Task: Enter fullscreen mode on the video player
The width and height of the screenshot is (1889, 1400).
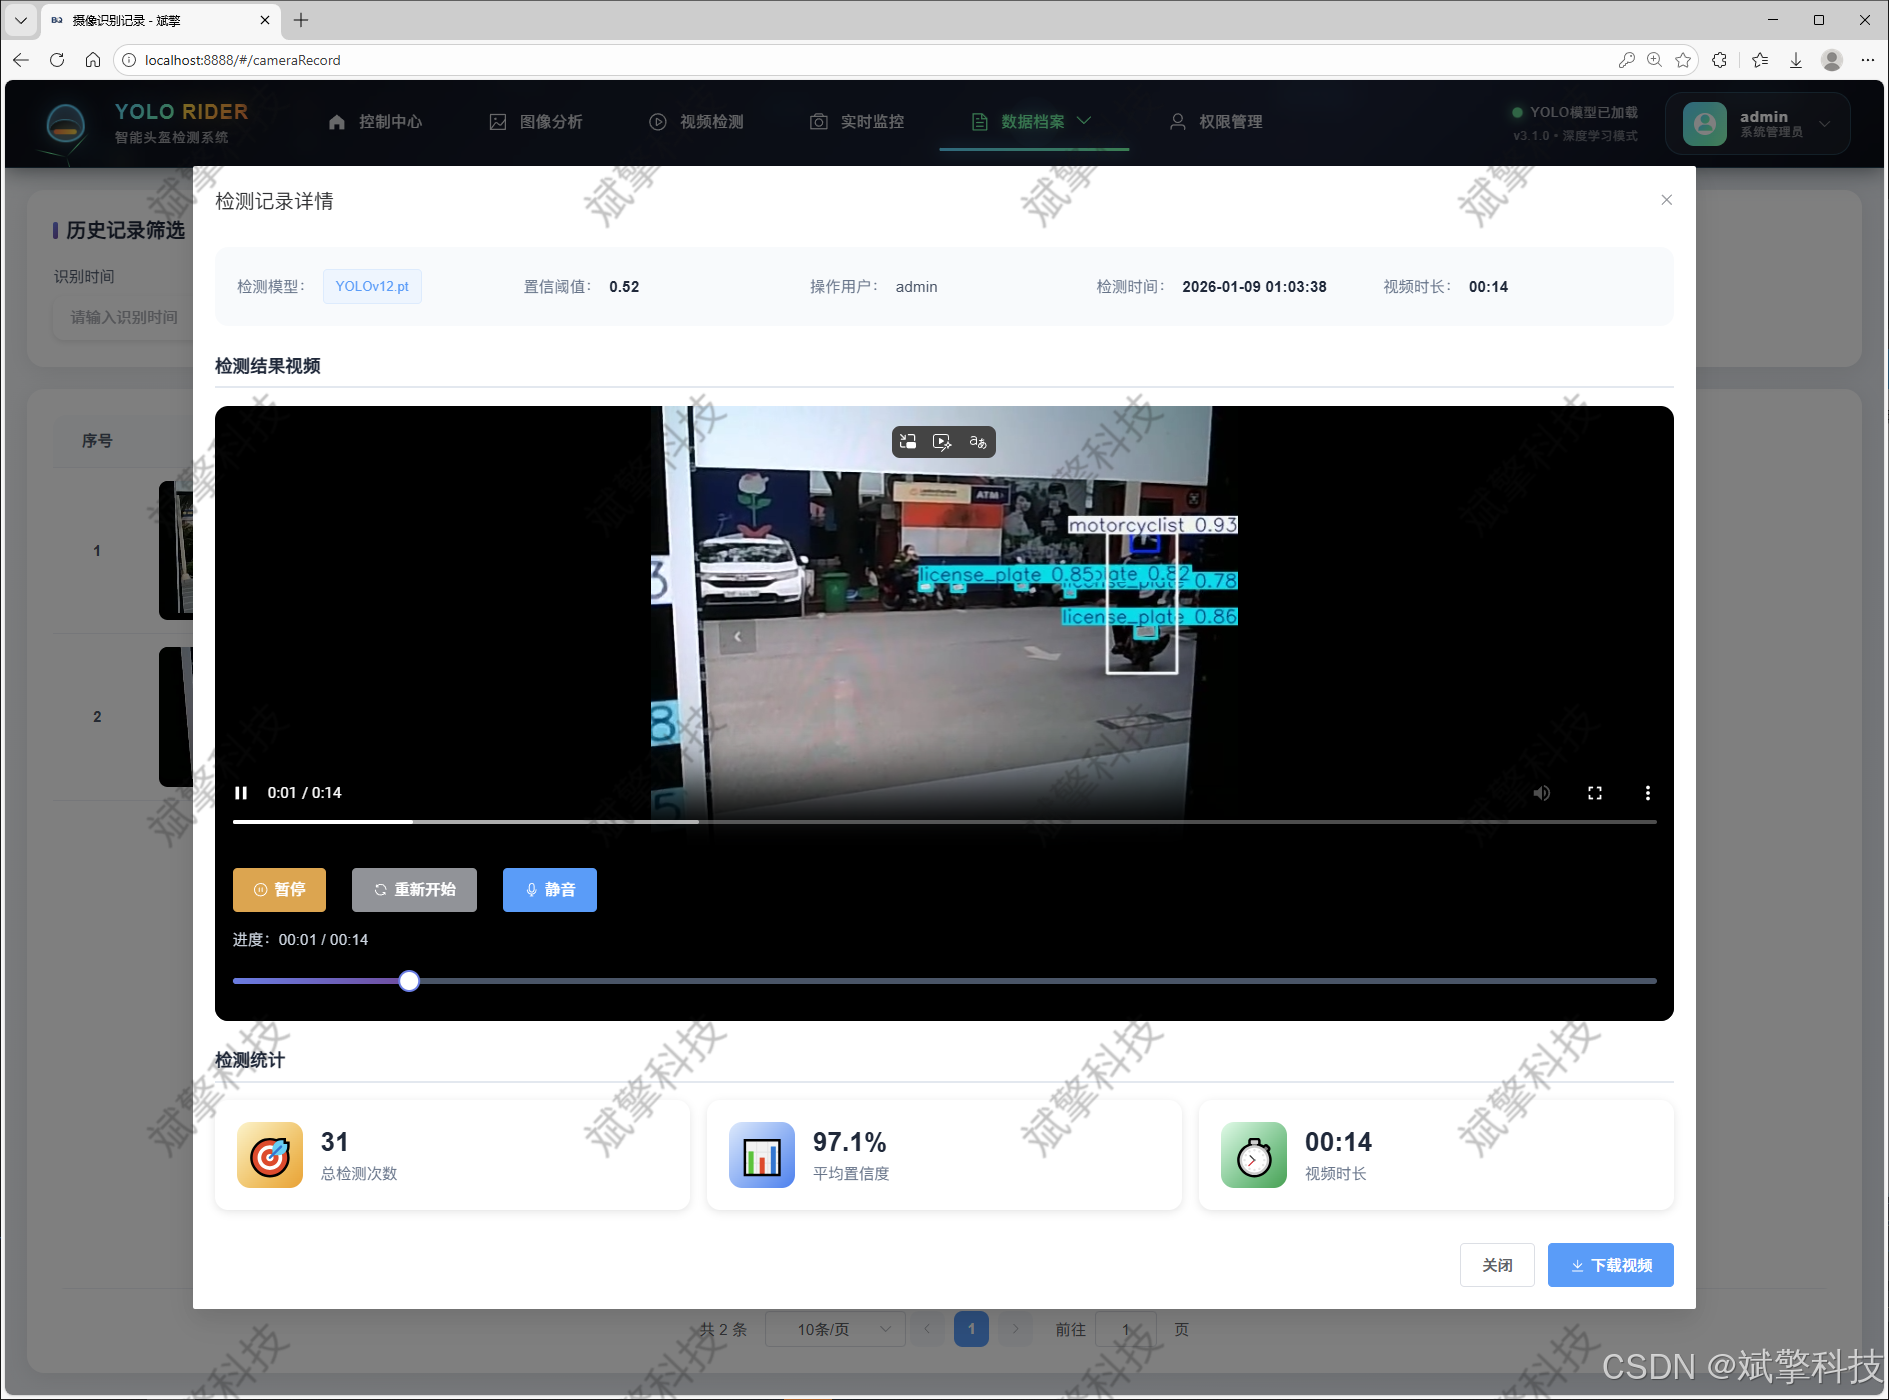Action: [1595, 793]
